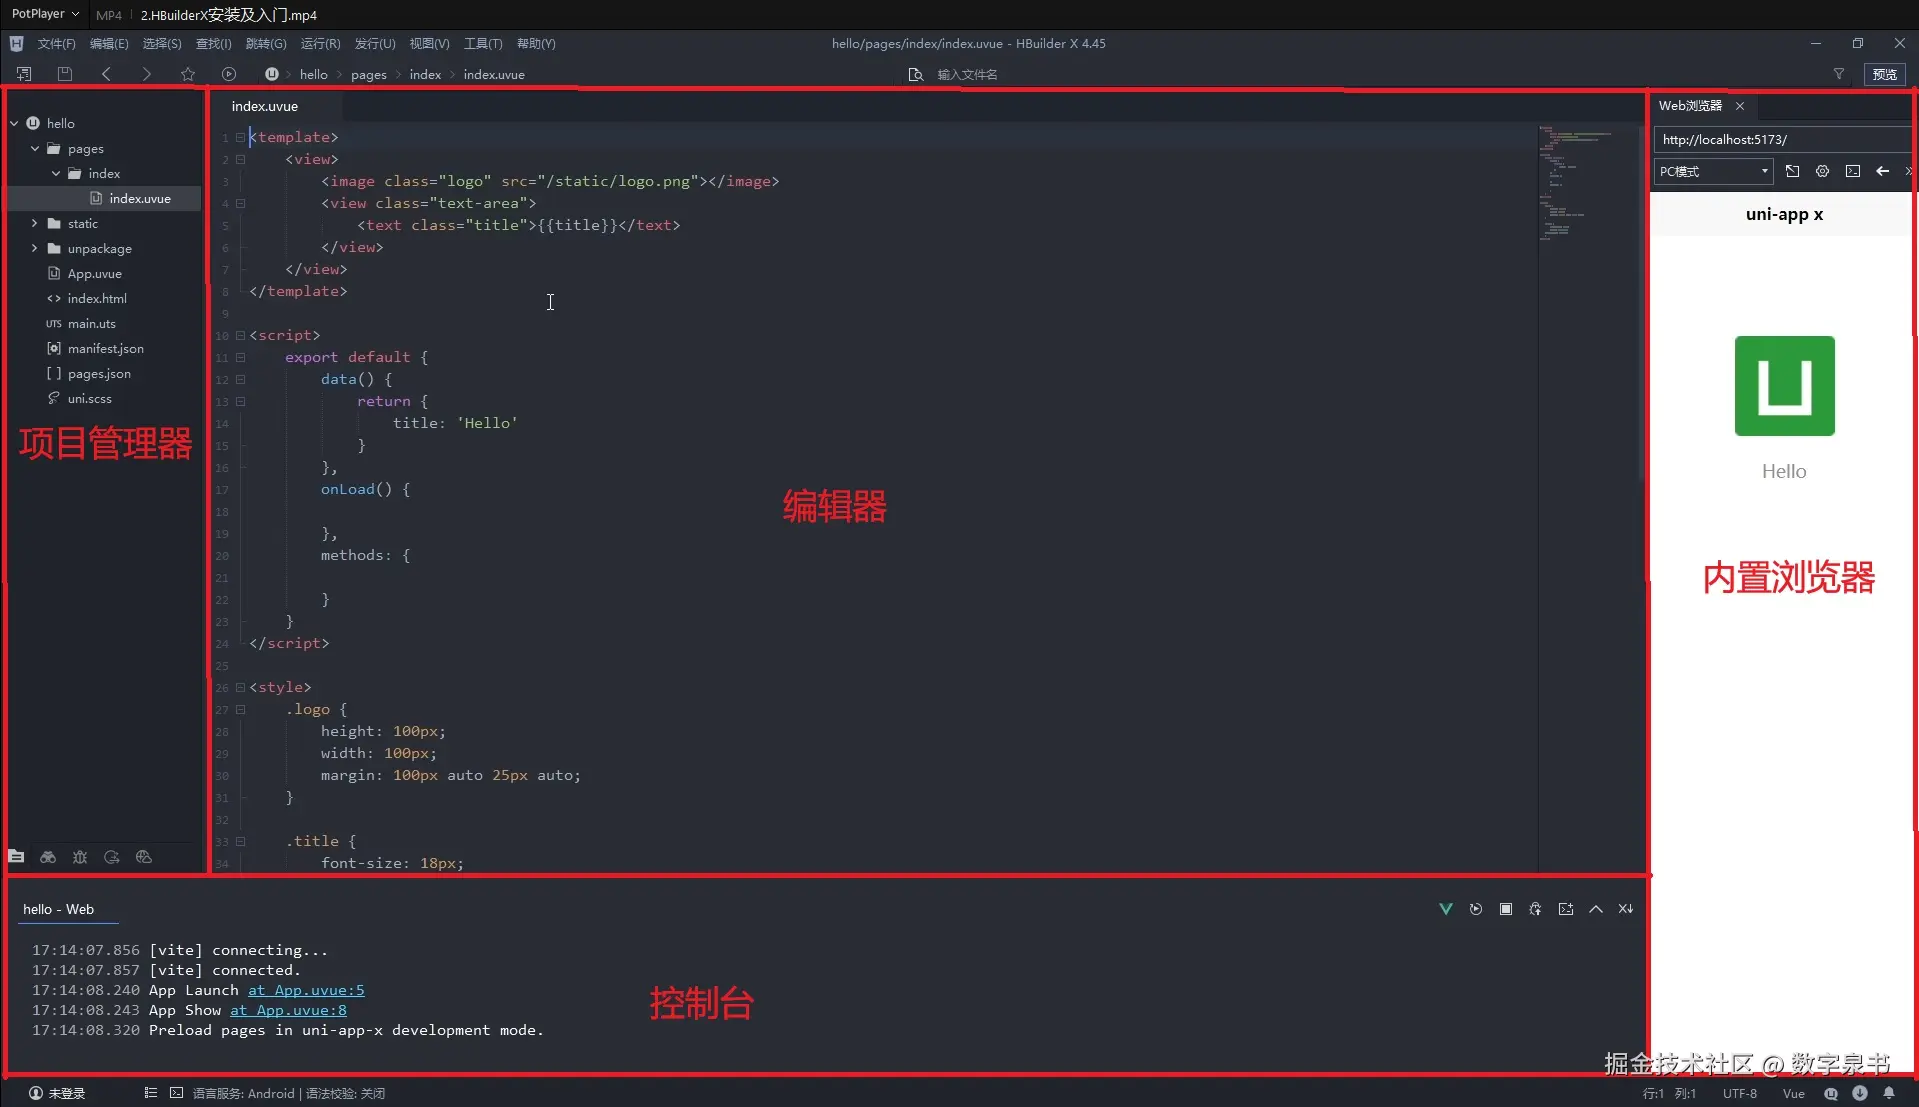
Task: Open browser settings gear icon
Action: point(1823,171)
